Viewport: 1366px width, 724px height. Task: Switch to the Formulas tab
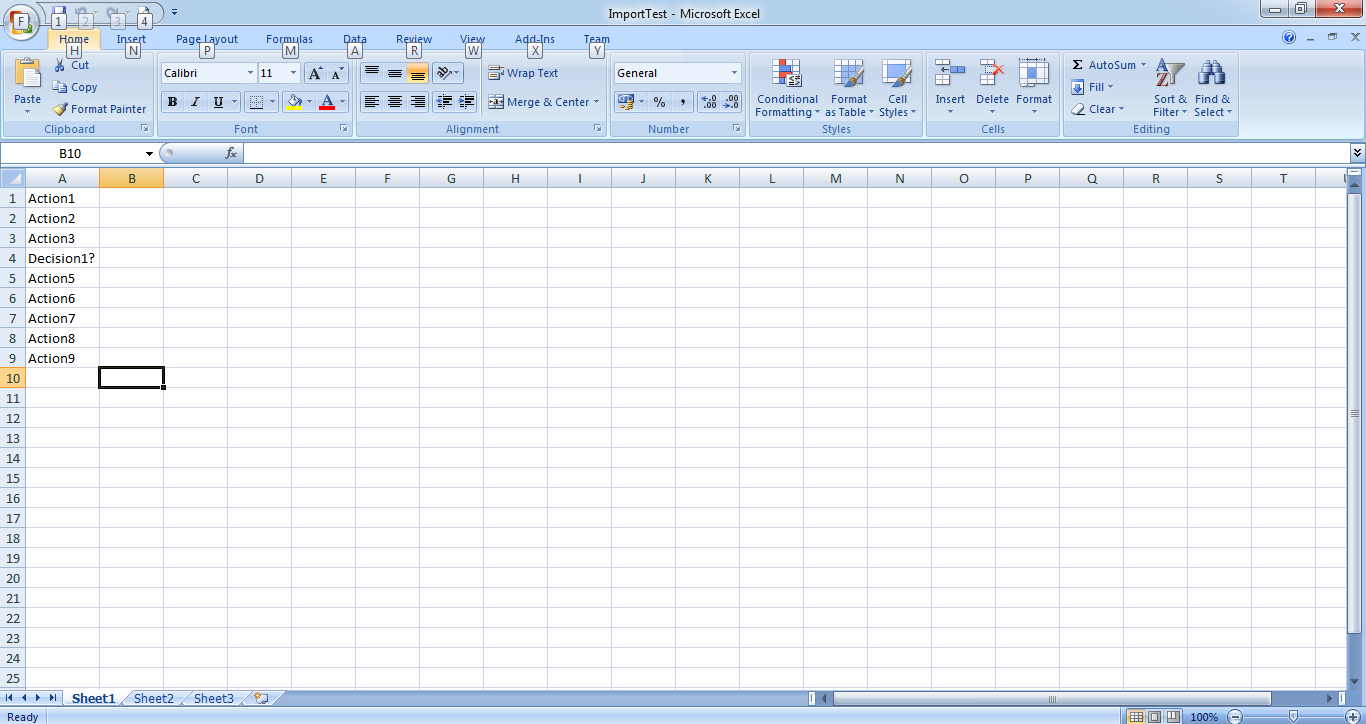pos(289,39)
